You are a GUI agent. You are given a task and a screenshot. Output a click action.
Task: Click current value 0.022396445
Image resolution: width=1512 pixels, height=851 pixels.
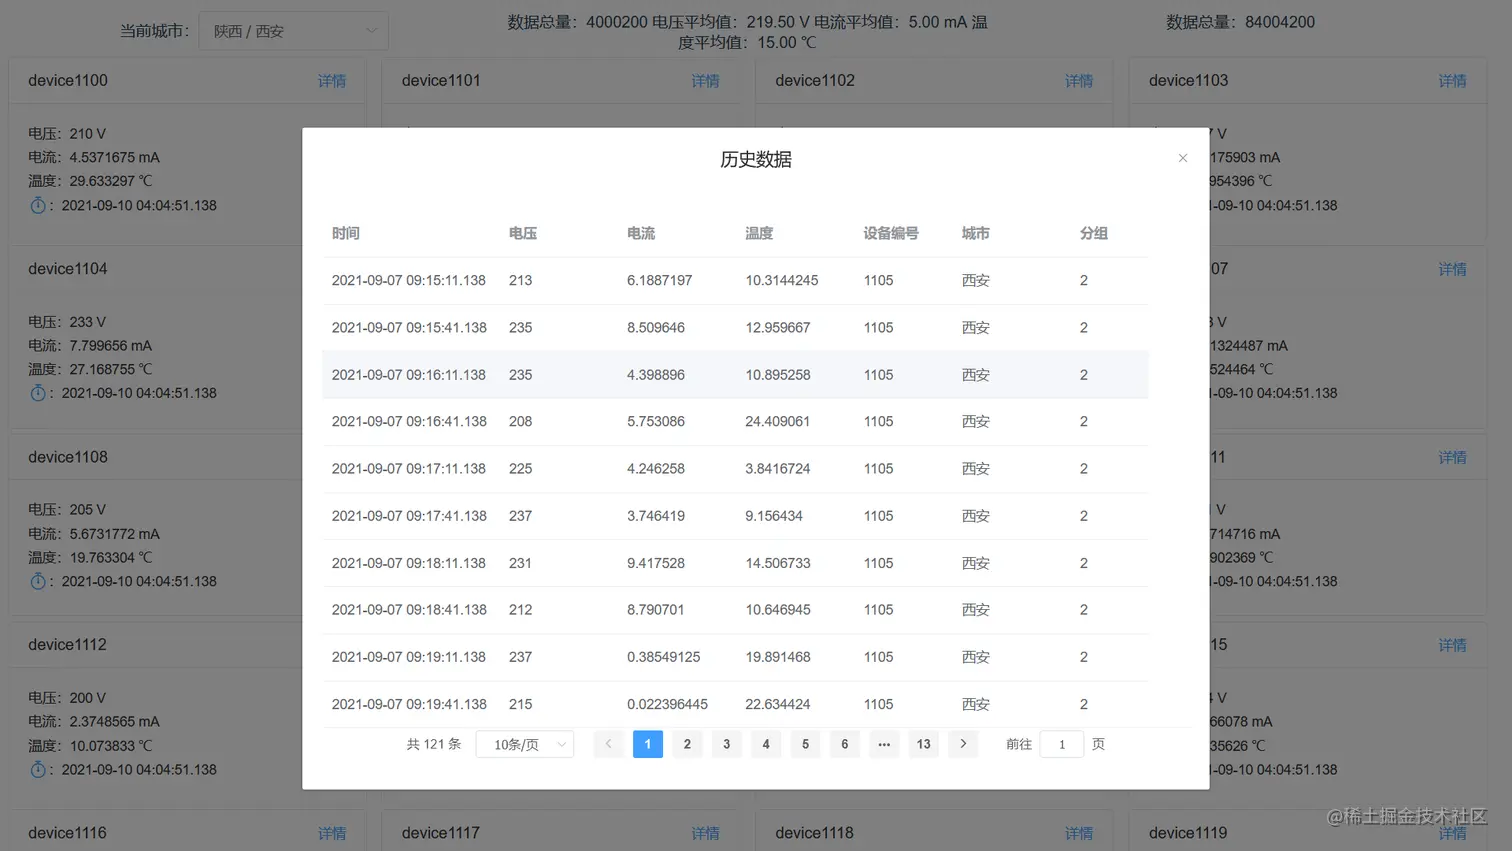coord(668,704)
